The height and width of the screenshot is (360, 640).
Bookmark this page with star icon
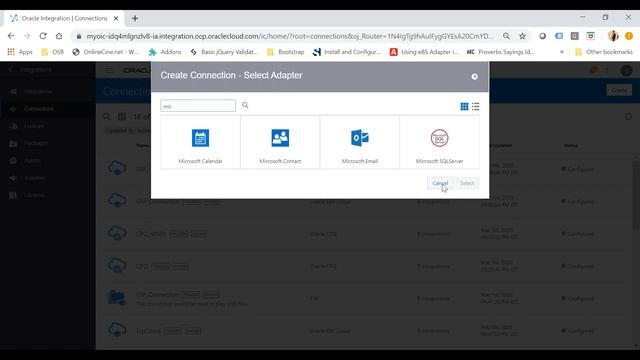pyautogui.click(x=522, y=36)
